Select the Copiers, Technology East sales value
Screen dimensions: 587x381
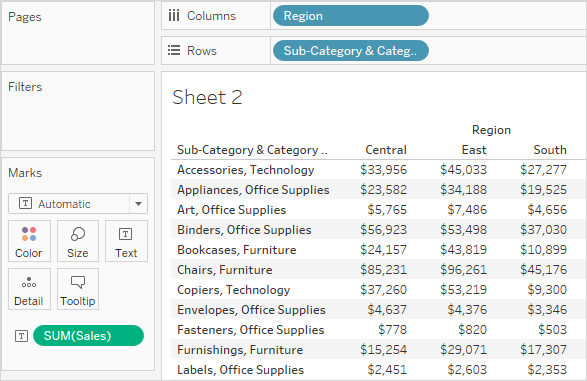(x=463, y=290)
